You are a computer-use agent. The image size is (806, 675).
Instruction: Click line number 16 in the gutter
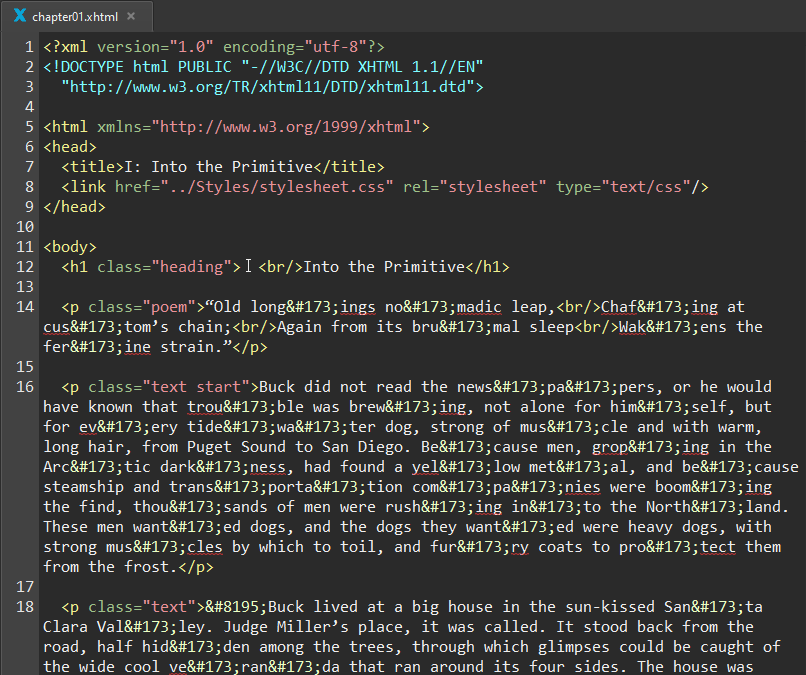[25, 387]
